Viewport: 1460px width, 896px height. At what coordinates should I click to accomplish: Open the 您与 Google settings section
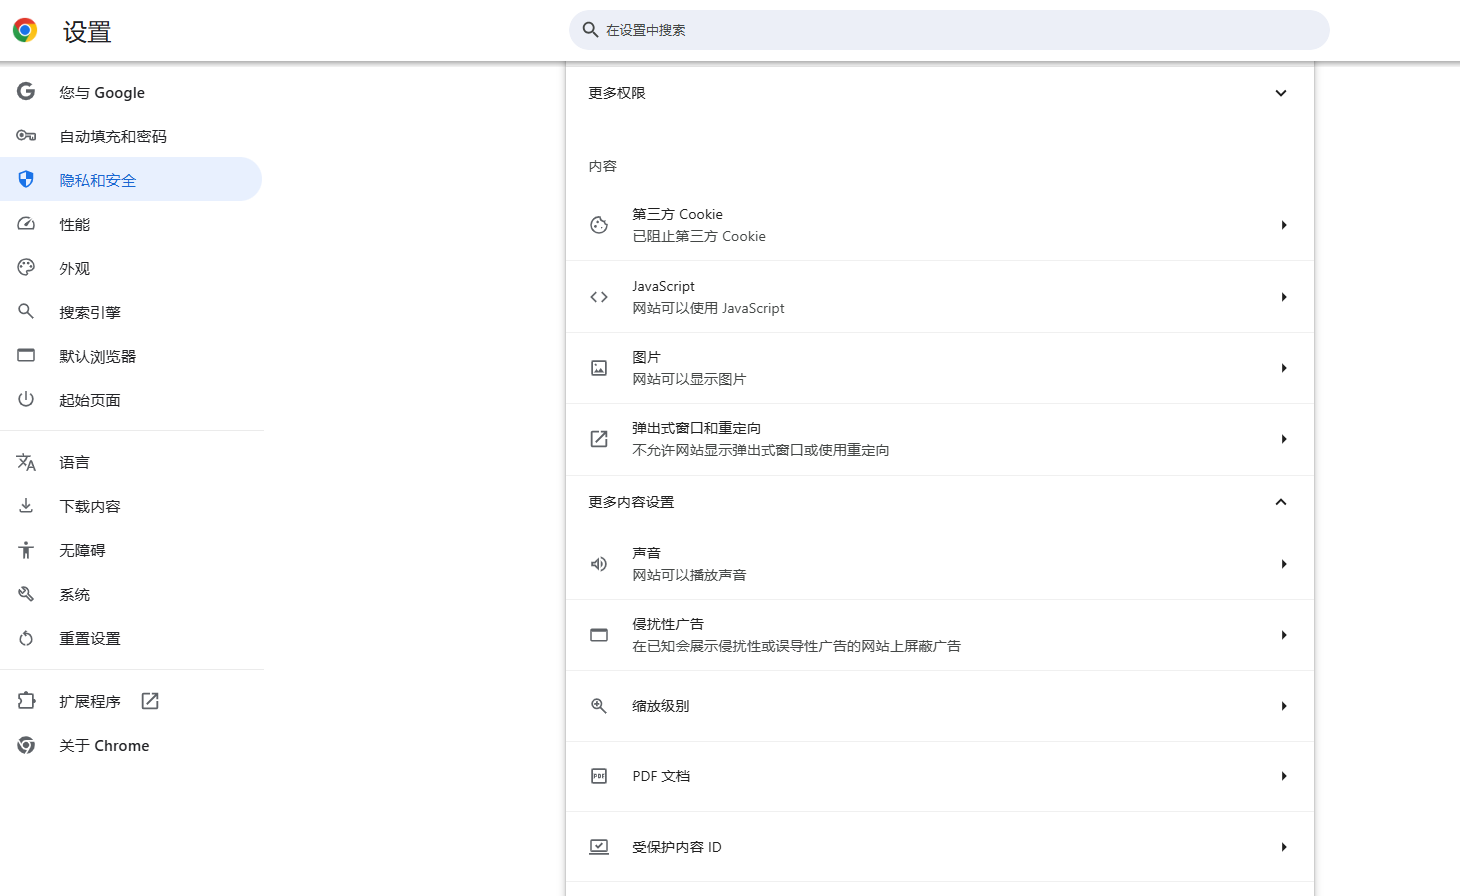(131, 92)
